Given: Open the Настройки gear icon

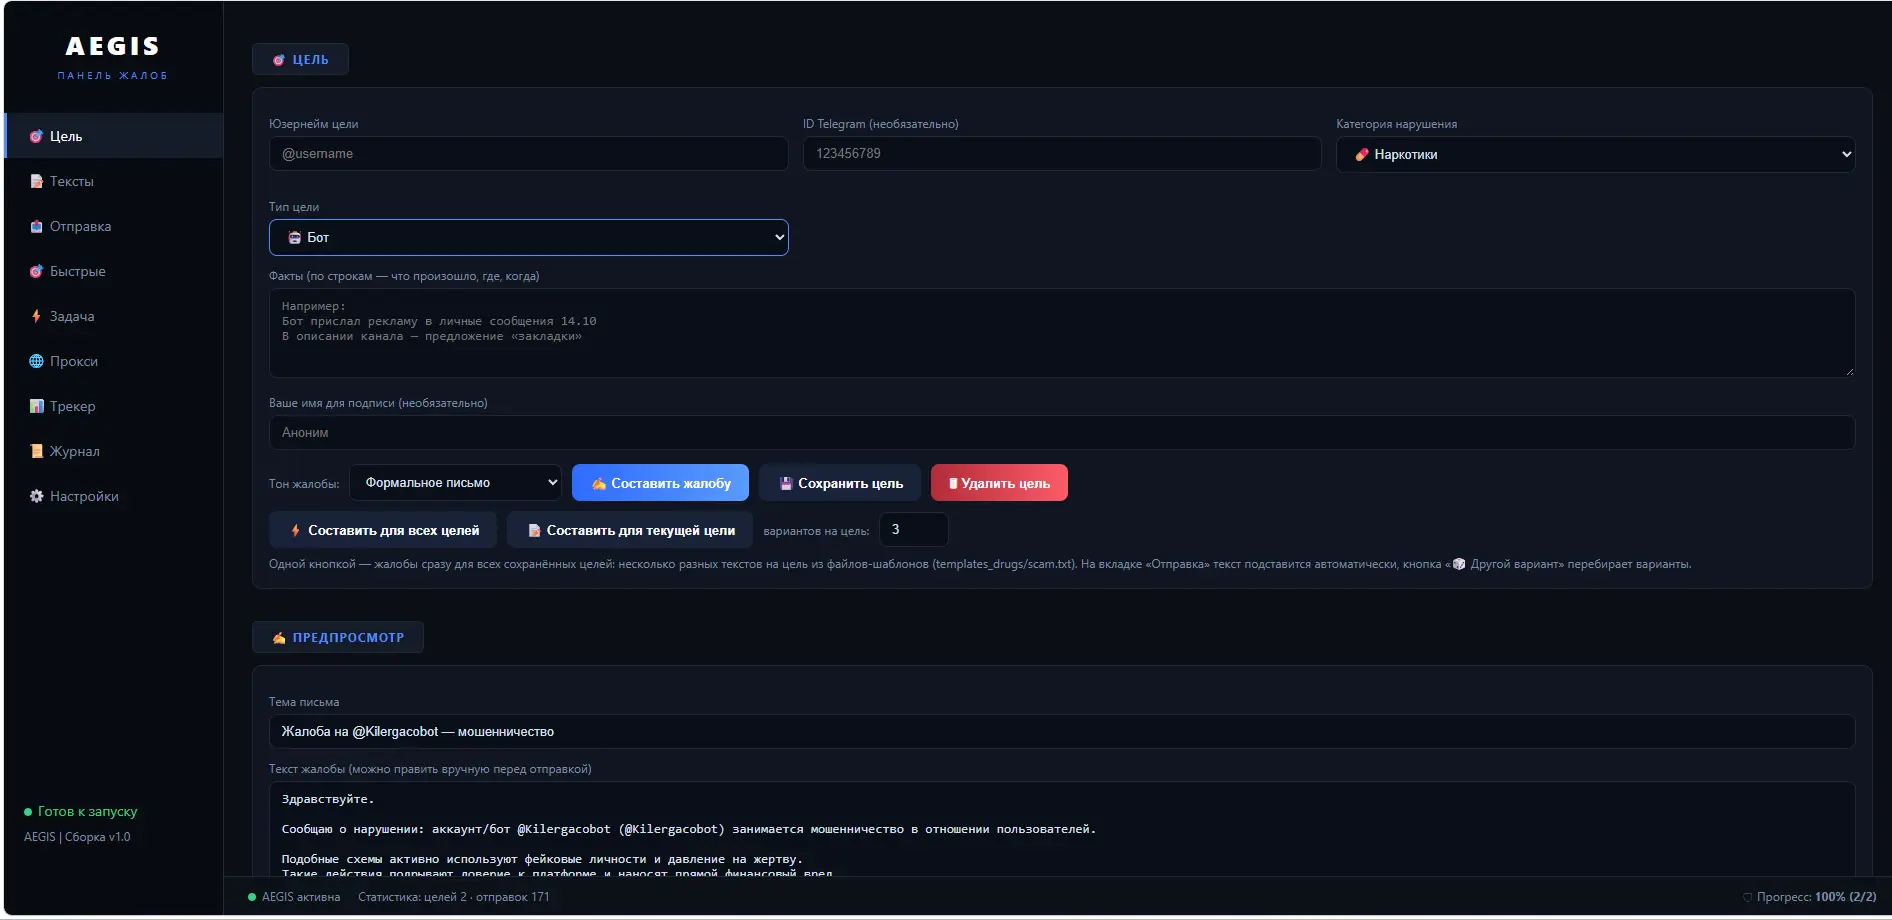Looking at the screenshot, I should [x=36, y=496].
